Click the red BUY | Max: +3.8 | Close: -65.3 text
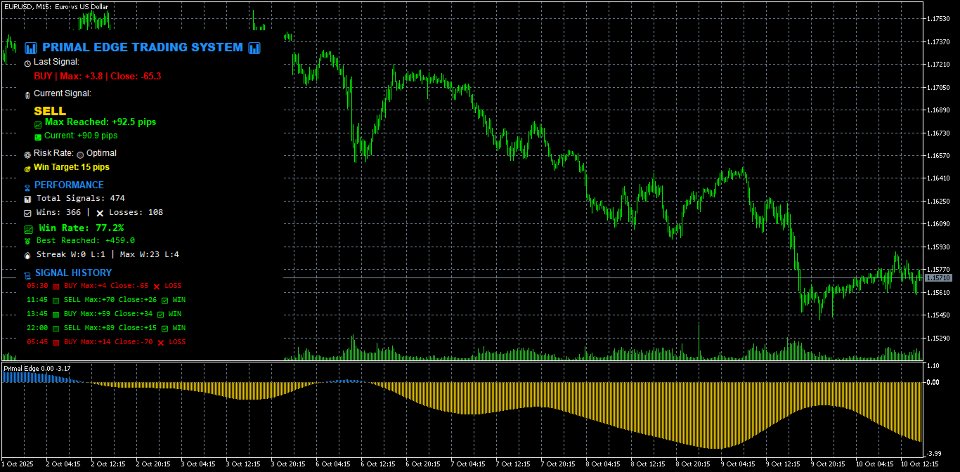This screenshot has height=472, width=960. (x=97, y=76)
